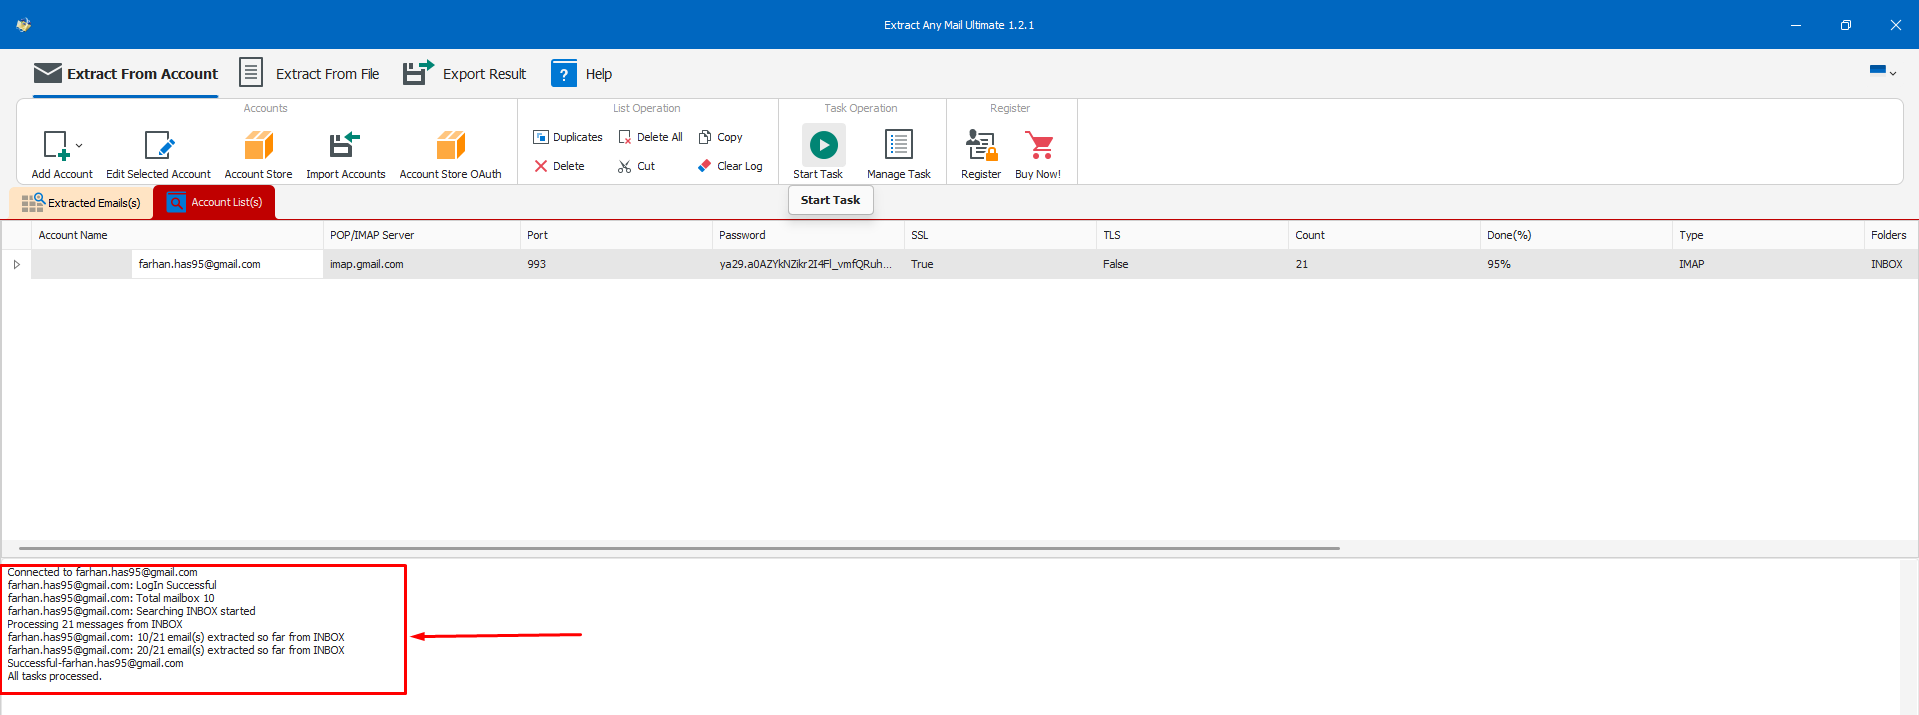This screenshot has width=1919, height=715.
Task: Click Delete All in List Operation
Action: 650,137
